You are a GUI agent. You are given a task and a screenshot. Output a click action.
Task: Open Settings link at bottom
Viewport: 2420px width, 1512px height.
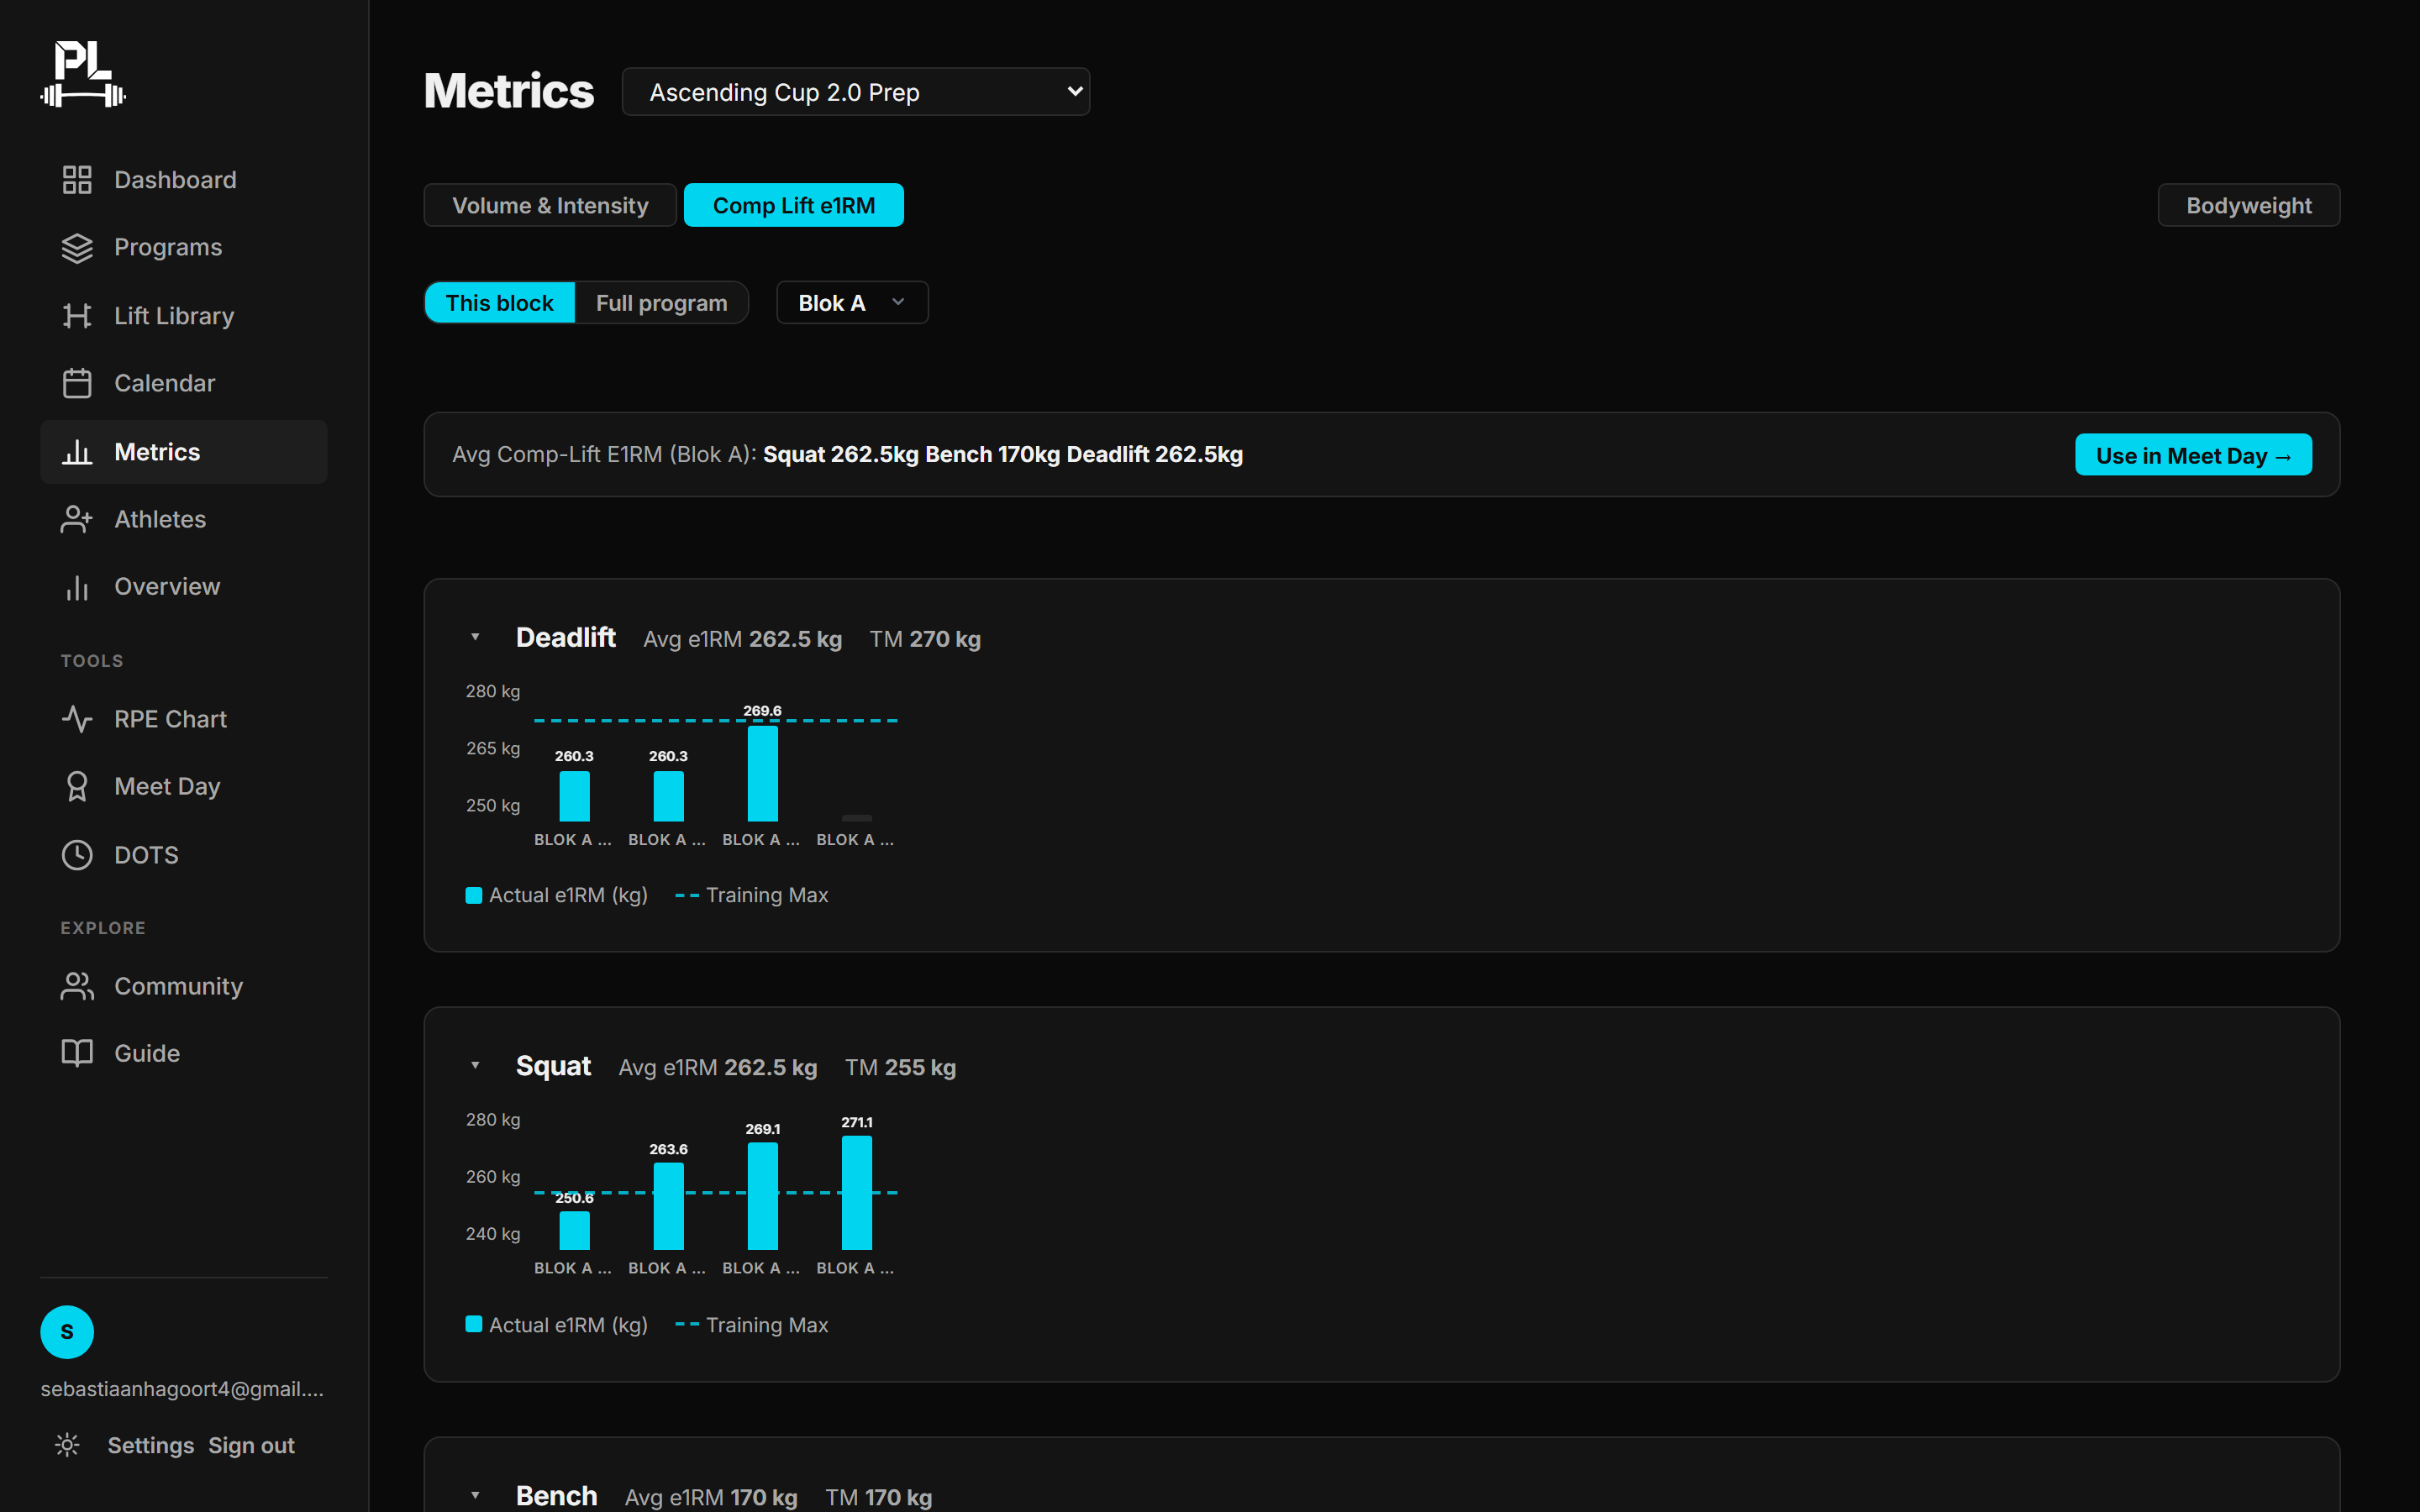click(151, 1446)
